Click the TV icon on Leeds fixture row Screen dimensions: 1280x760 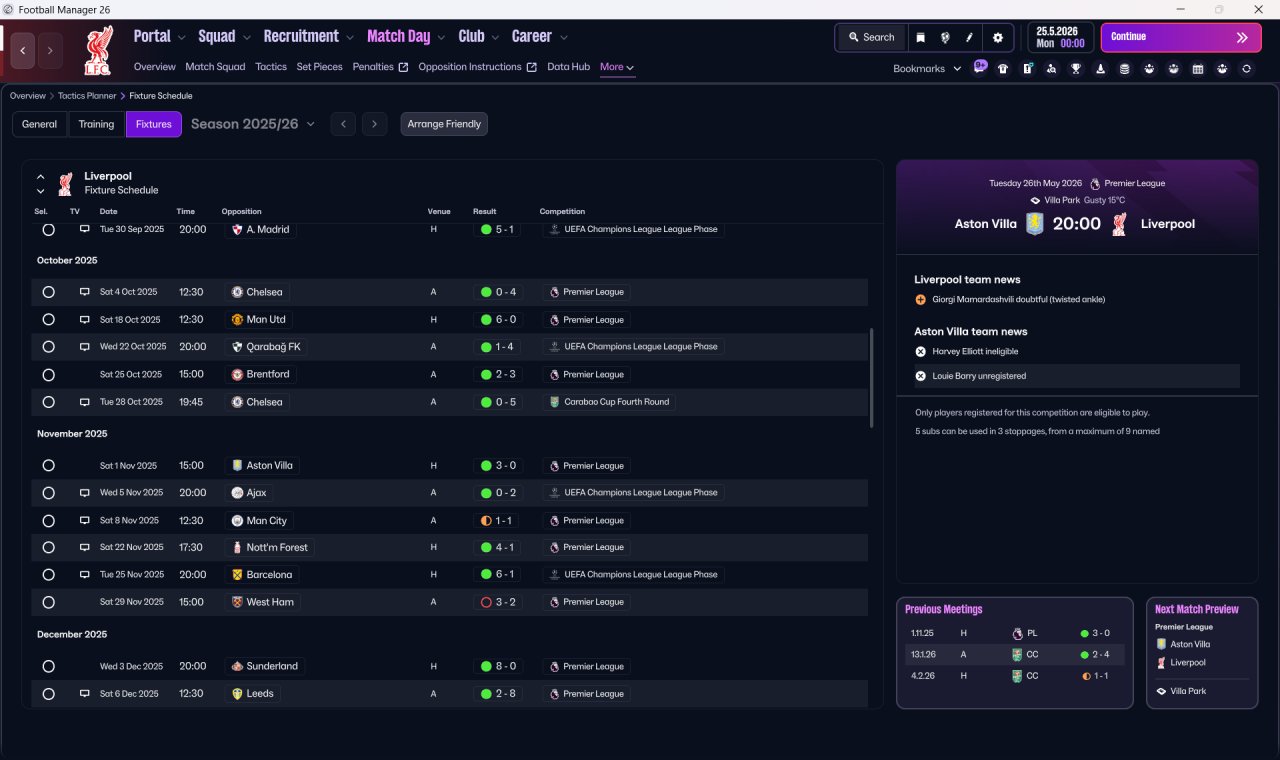[x=85, y=694]
